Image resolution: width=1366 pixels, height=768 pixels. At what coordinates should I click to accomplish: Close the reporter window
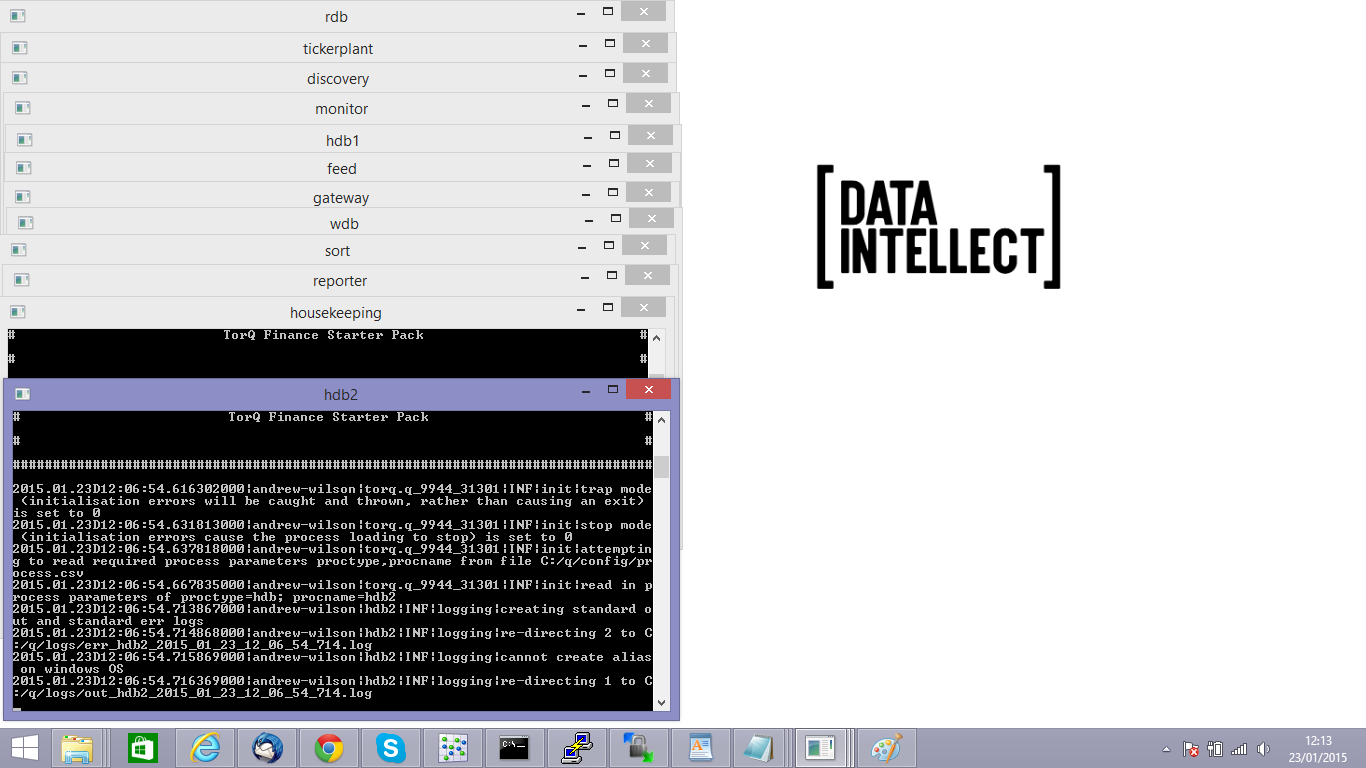point(647,275)
